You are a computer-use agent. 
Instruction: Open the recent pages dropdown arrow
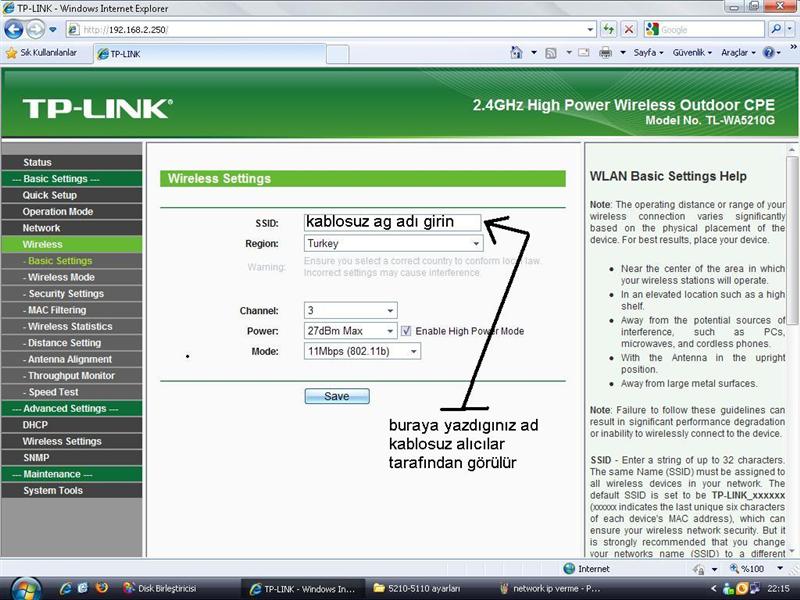(53, 30)
